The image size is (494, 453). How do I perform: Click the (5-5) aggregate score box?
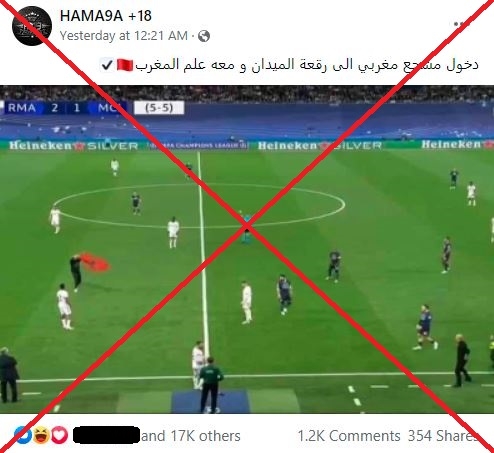point(159,108)
